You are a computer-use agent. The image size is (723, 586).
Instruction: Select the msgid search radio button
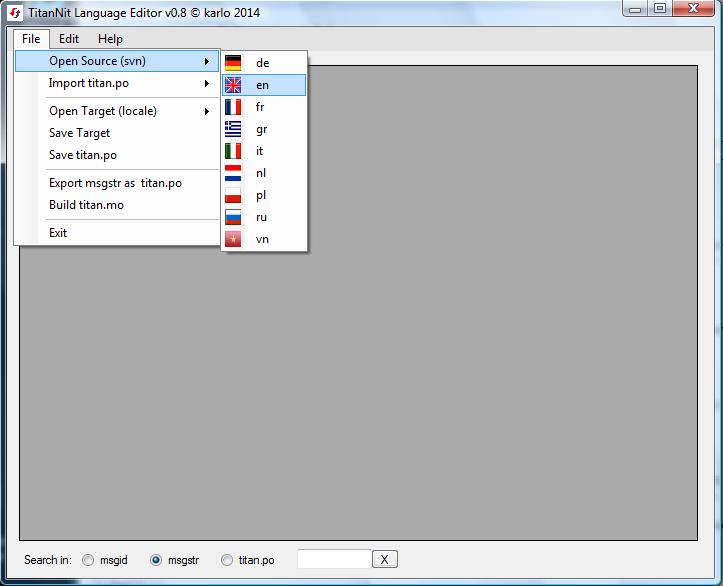(x=89, y=560)
